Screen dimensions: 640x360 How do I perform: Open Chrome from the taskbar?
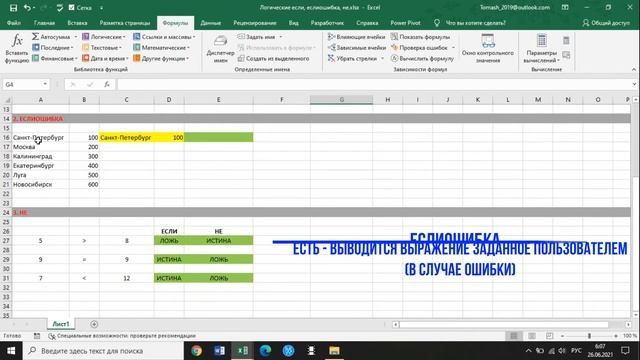(197, 351)
